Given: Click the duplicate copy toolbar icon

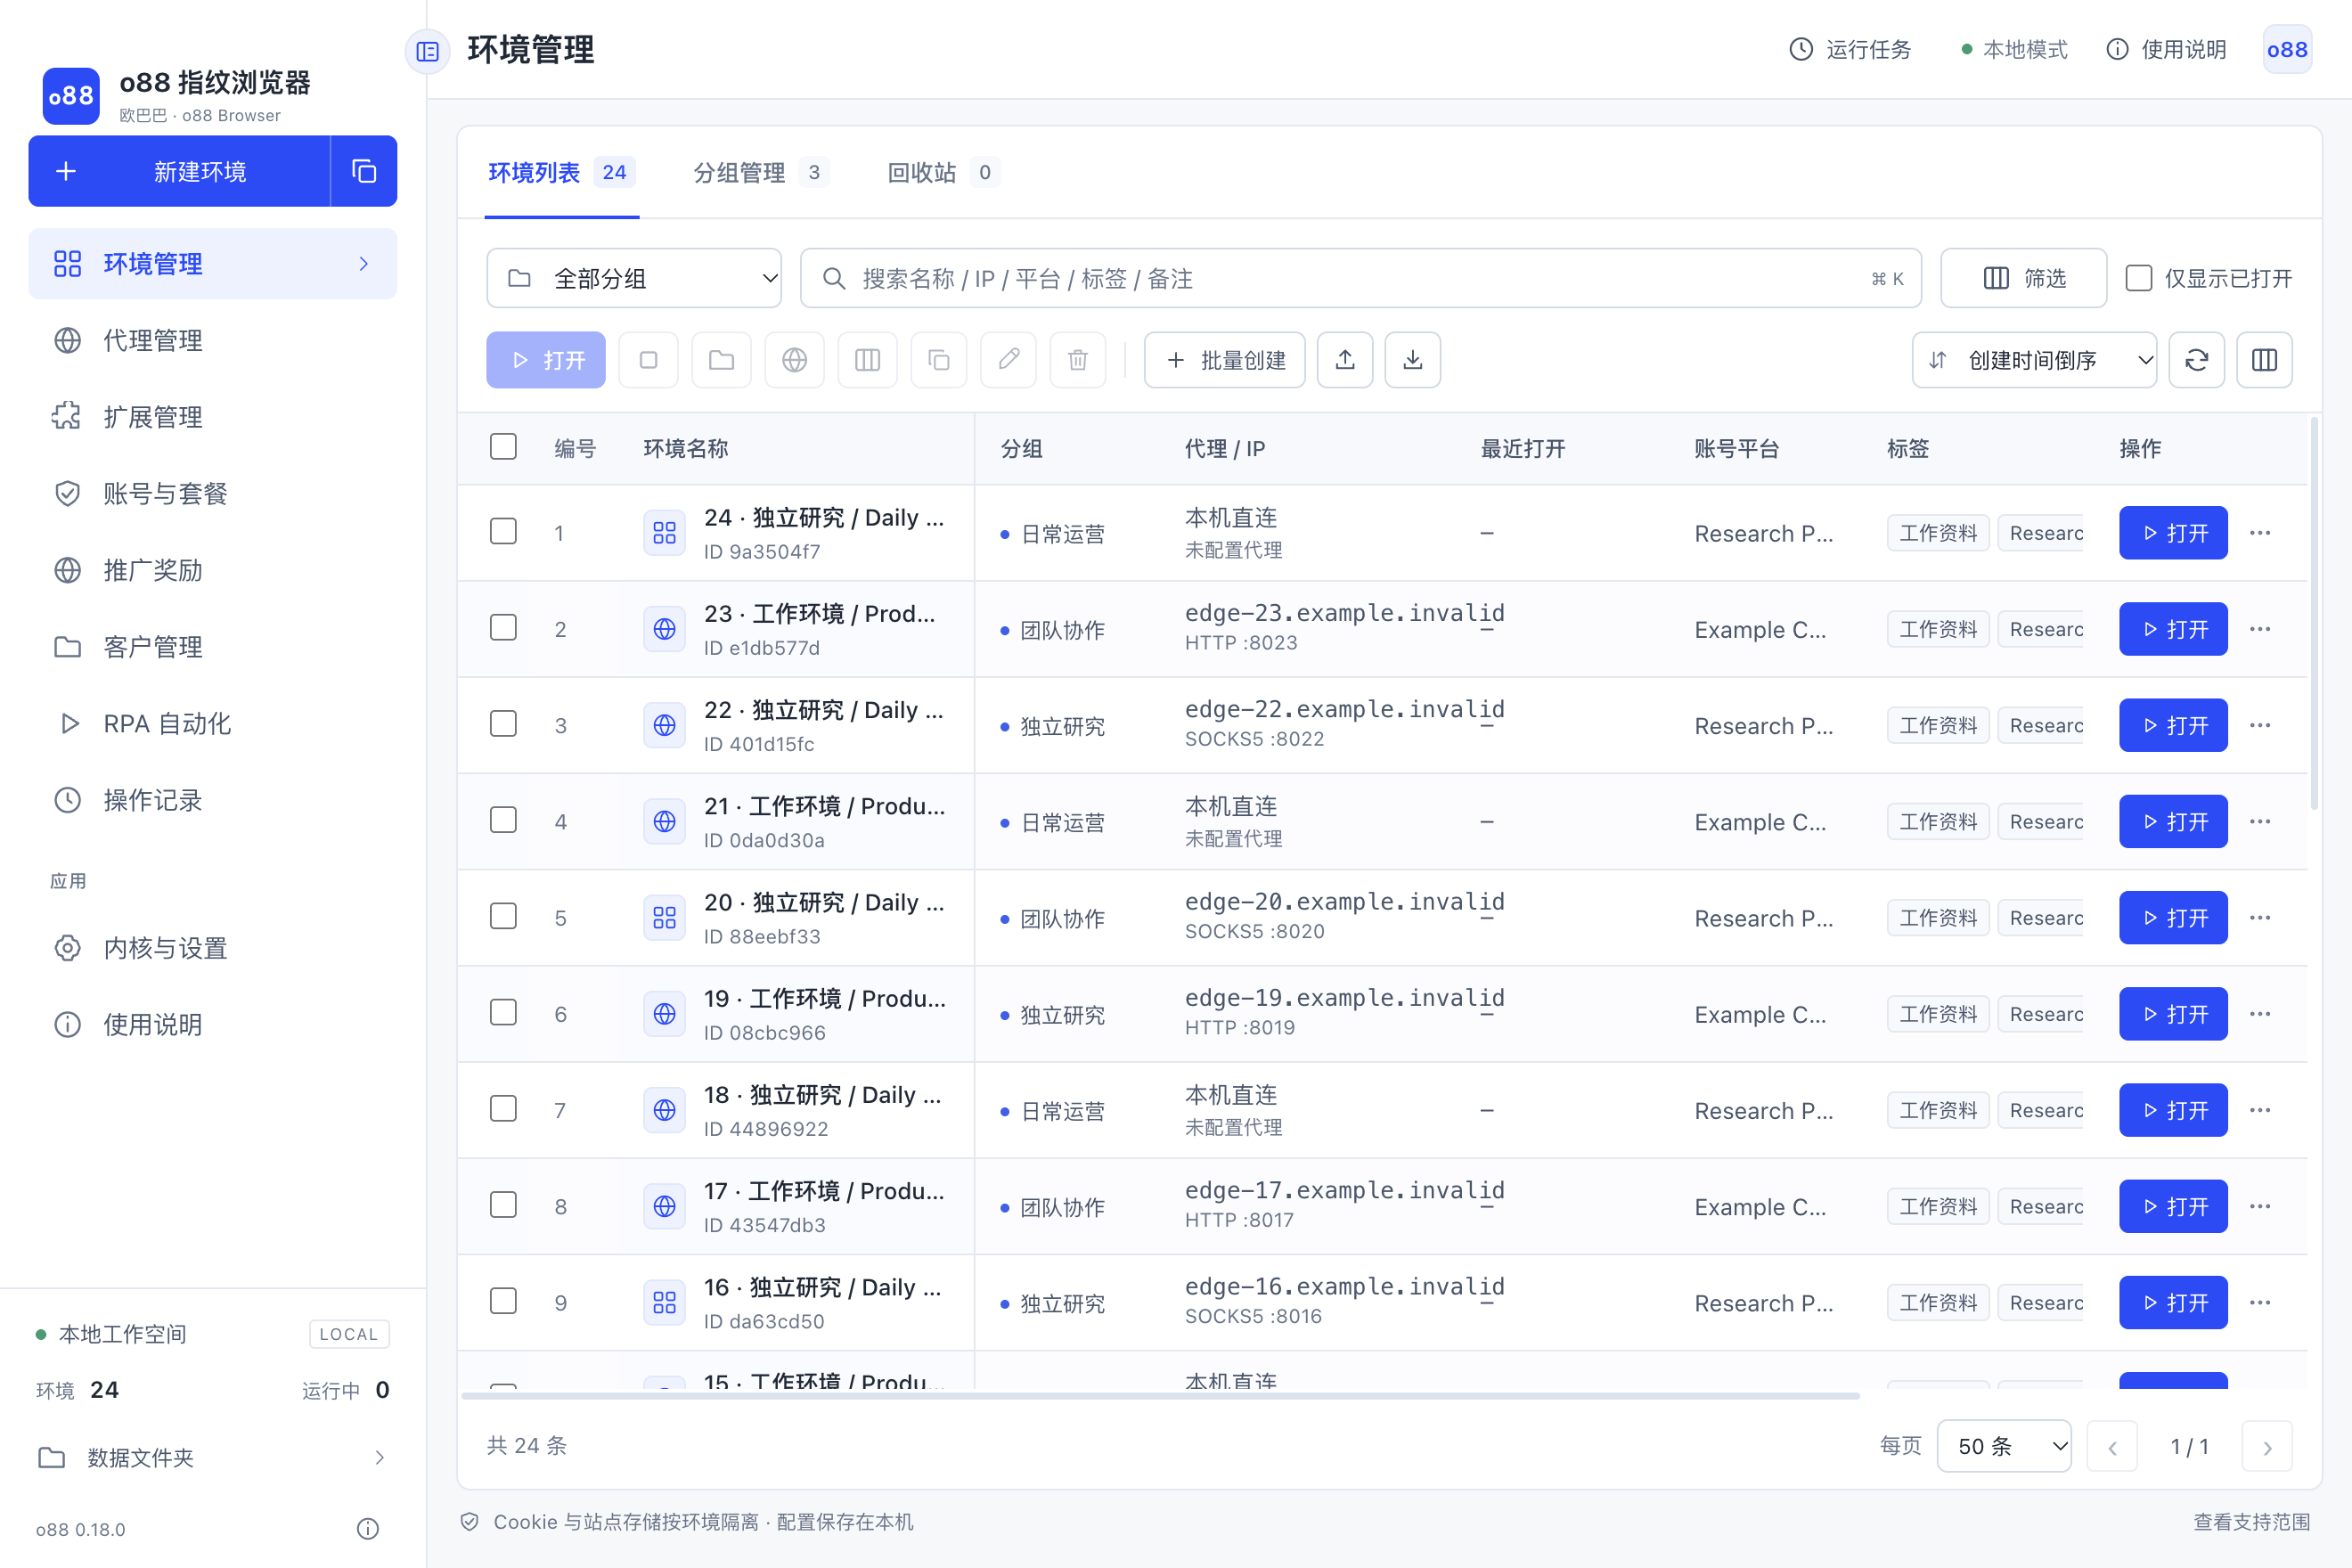Looking at the screenshot, I should coord(939,360).
